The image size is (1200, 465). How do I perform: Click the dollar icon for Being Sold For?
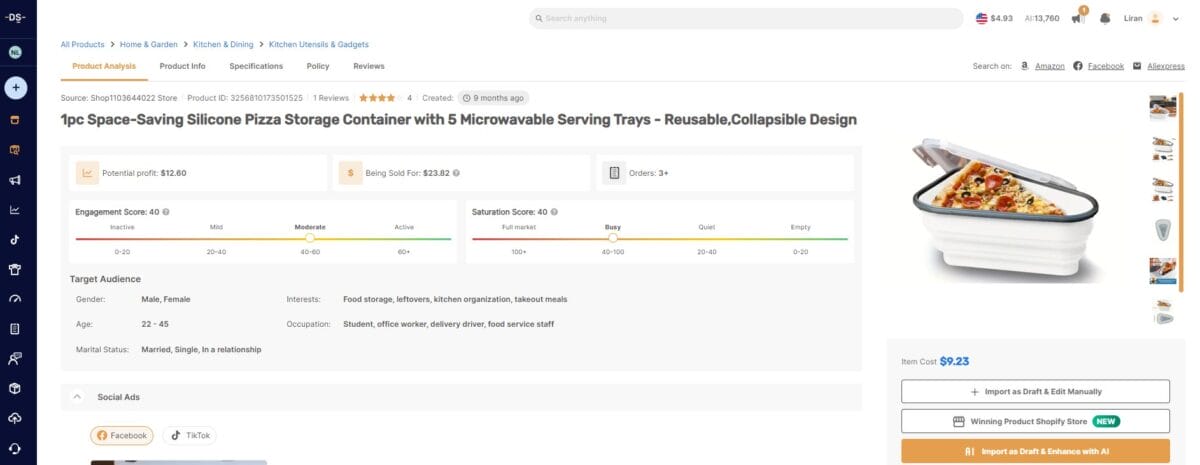point(350,173)
